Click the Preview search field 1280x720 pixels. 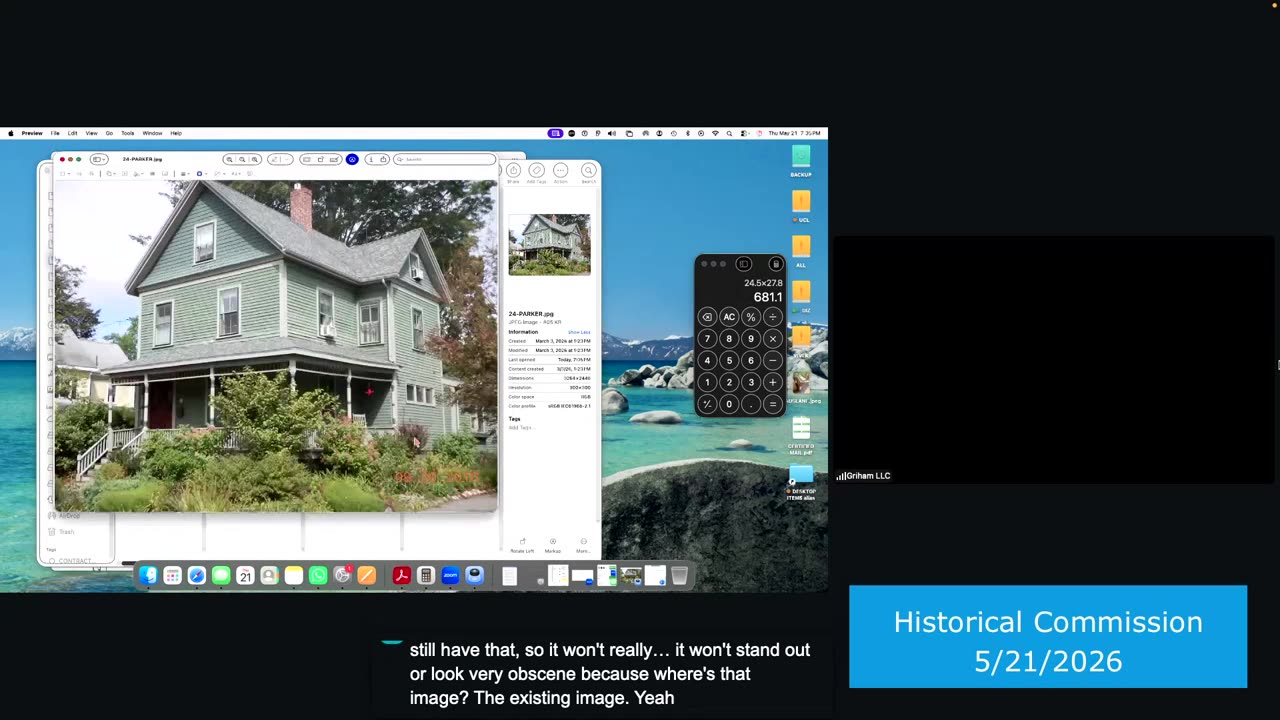[444, 159]
